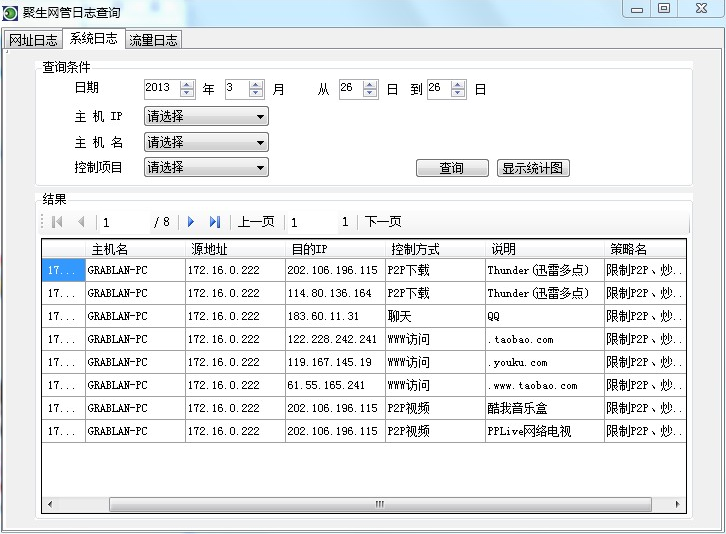726x534 pixels.
Task: Open the 控制项目 dropdown
Action: pyautogui.click(x=207, y=167)
